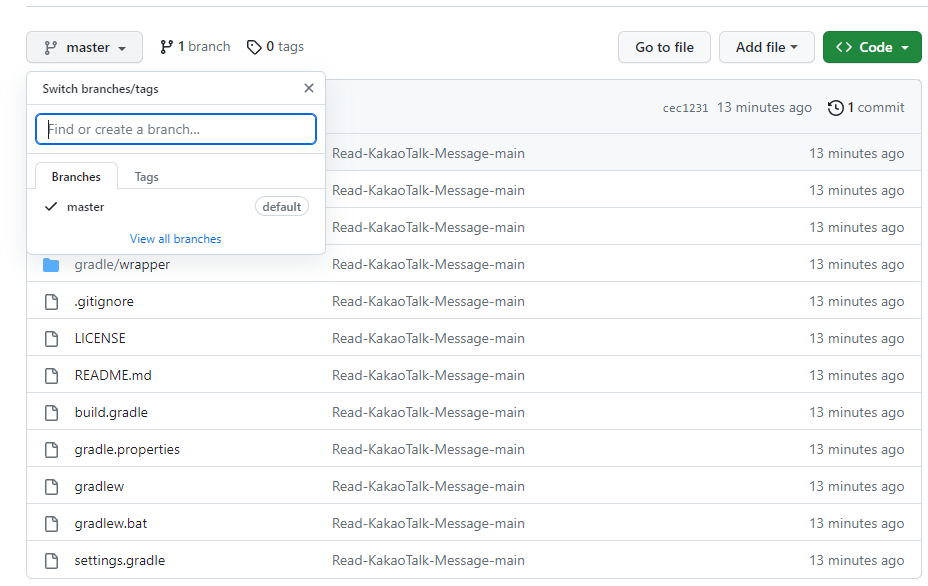928x586 pixels.
Task: Open the .gitignore file
Action: pyautogui.click(x=104, y=301)
